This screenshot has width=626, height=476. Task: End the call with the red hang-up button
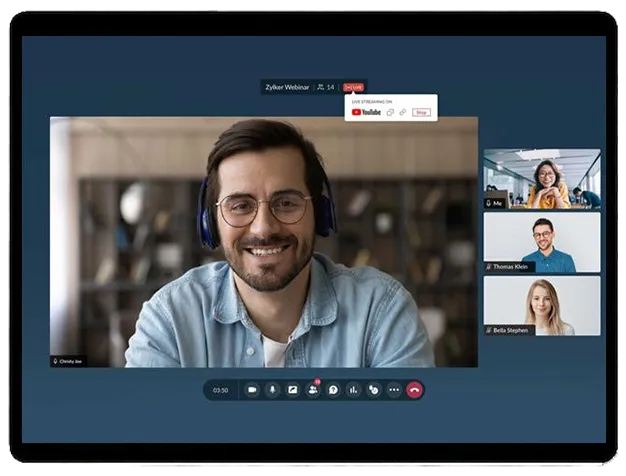click(x=415, y=390)
